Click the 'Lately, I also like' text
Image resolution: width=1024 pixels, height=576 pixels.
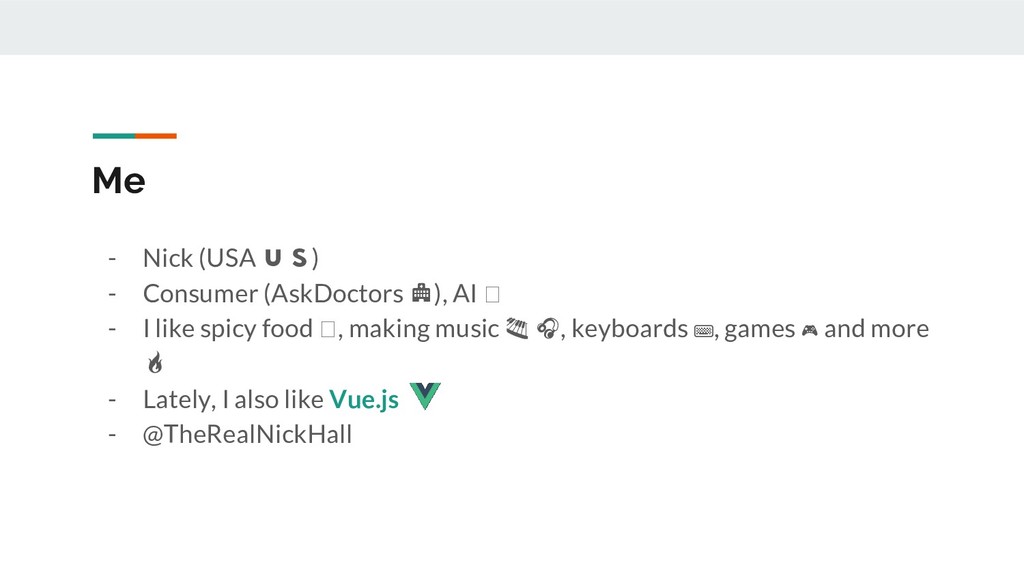tap(233, 399)
